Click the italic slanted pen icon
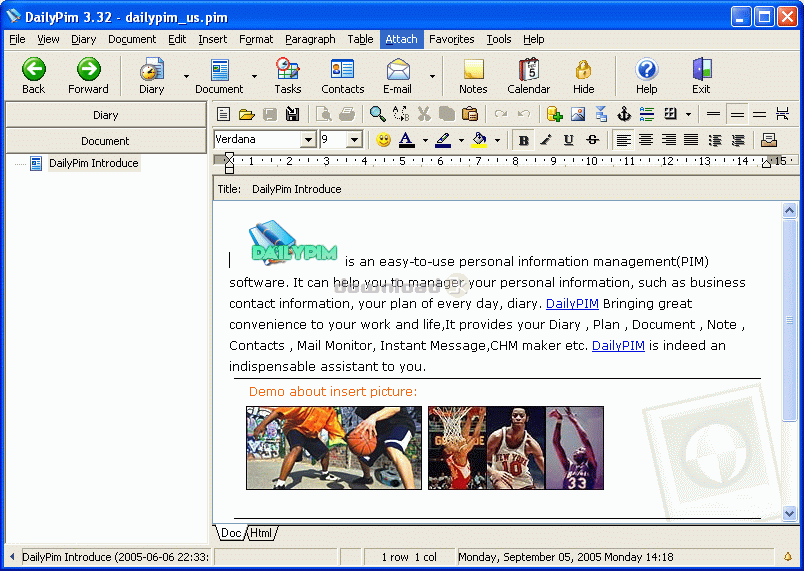The height and width of the screenshot is (571, 804). pyautogui.click(x=546, y=139)
